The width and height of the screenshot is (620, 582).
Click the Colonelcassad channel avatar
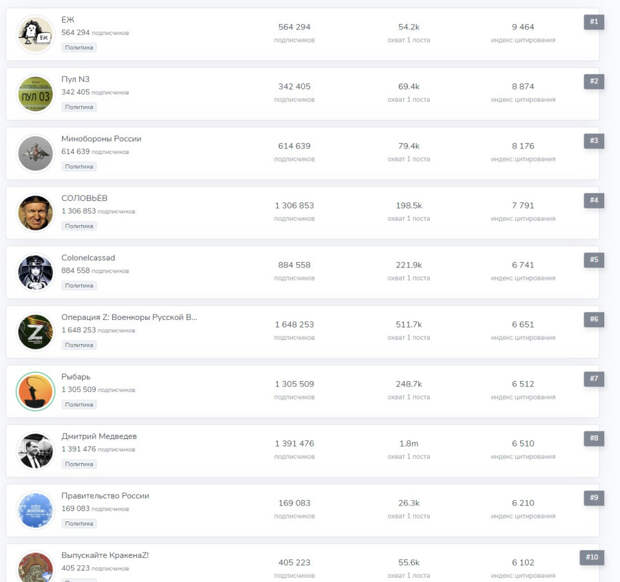(35, 272)
